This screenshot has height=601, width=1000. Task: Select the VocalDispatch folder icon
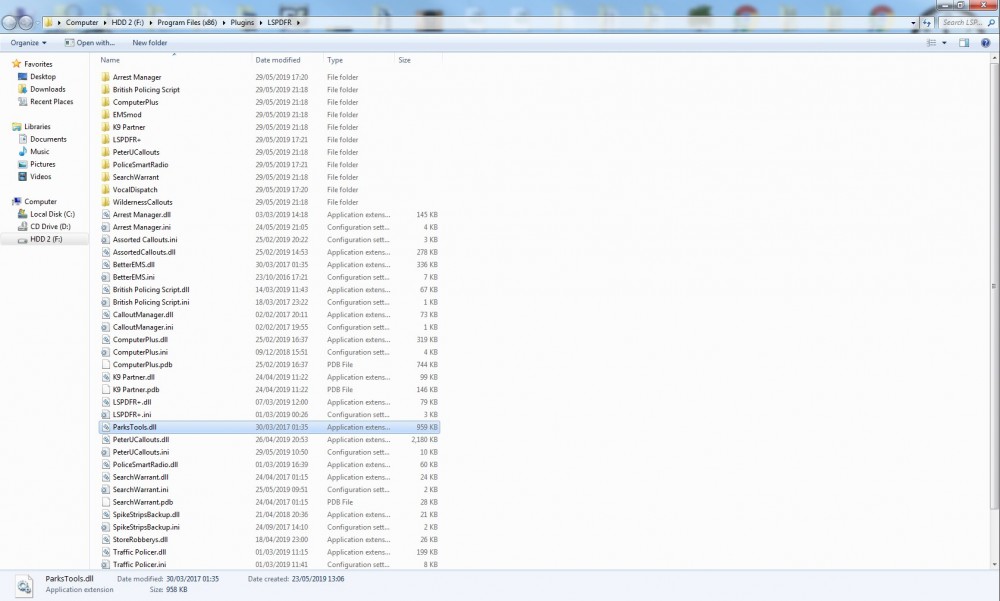[106, 189]
